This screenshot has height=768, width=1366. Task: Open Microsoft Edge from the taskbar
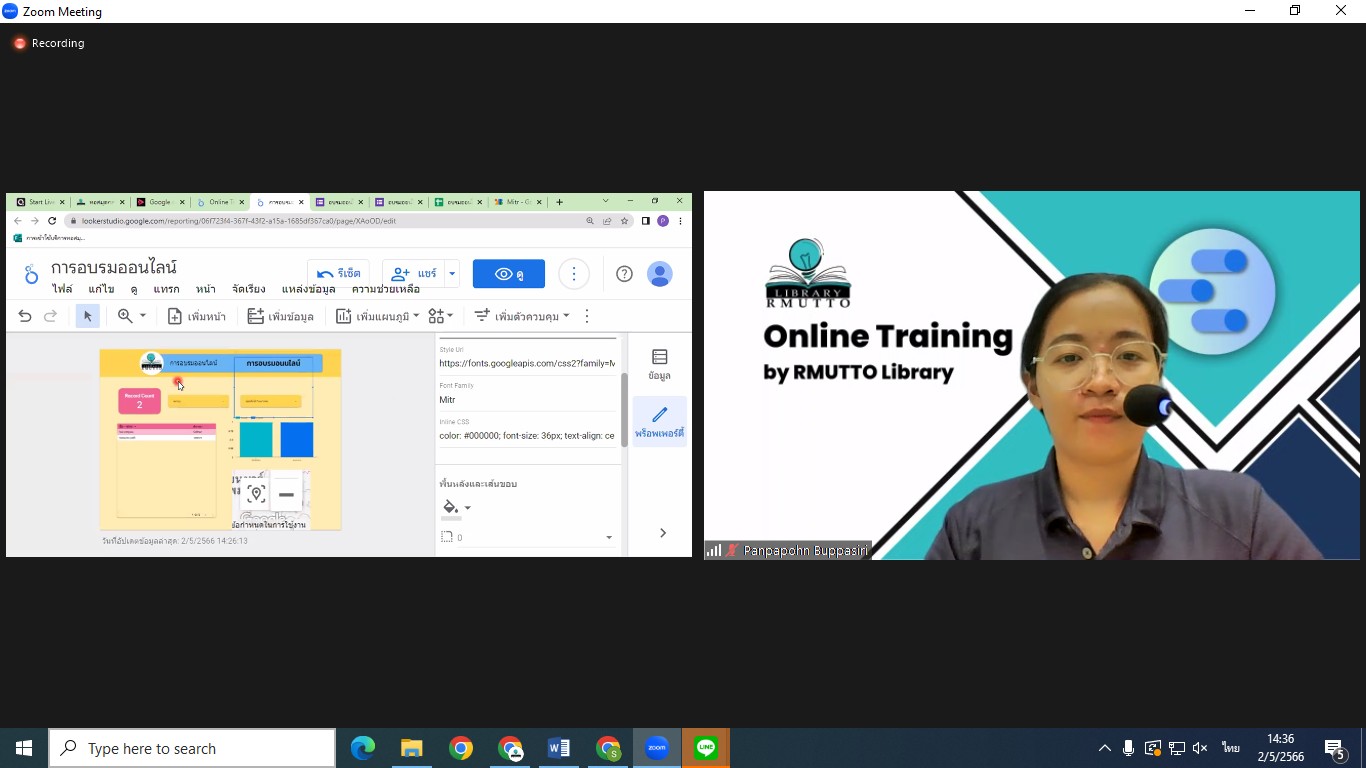[363, 748]
